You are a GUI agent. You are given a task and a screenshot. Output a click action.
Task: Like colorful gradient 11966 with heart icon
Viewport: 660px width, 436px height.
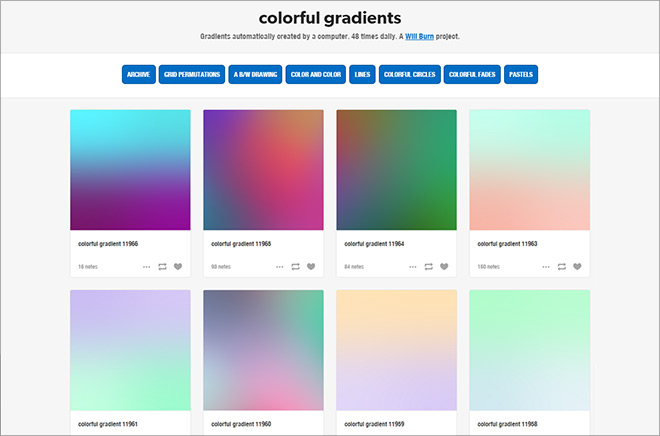click(x=178, y=266)
